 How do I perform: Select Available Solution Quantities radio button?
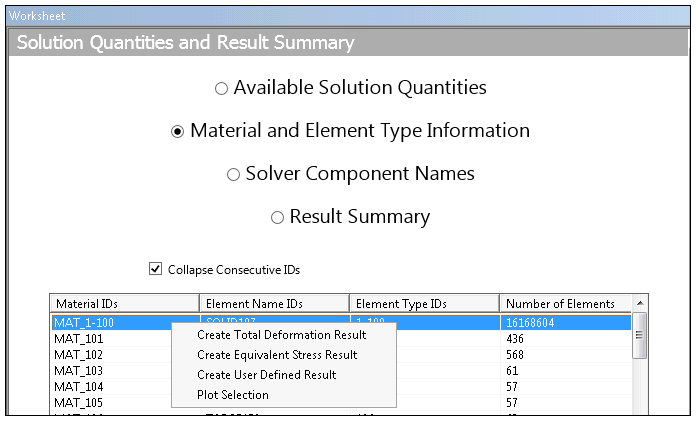click(221, 89)
